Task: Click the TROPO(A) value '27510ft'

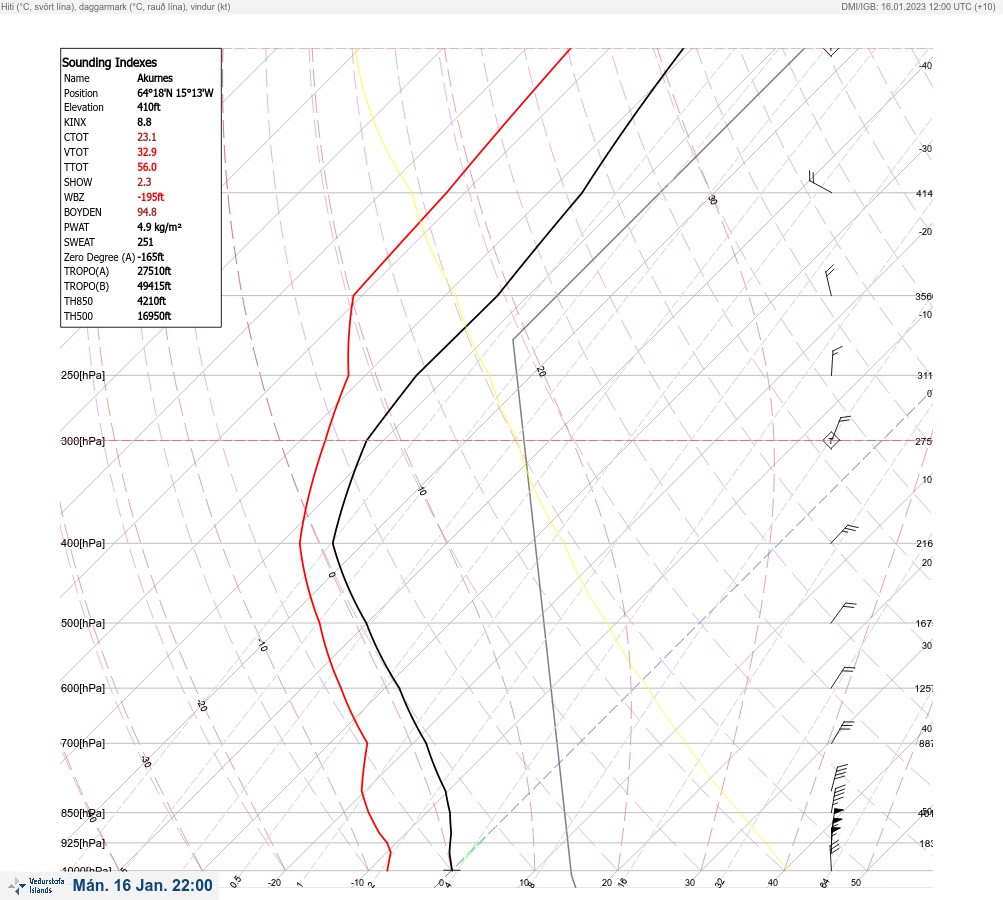Action: tap(154, 271)
